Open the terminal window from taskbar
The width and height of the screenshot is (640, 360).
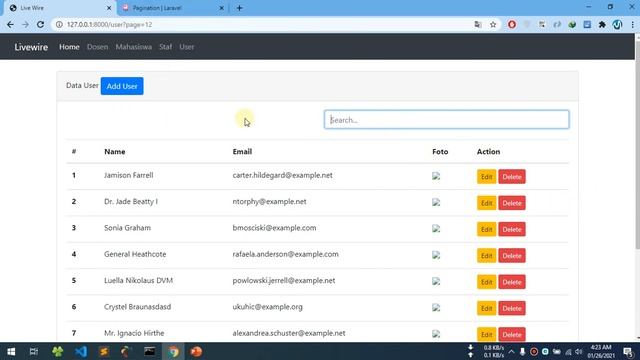[149, 351]
